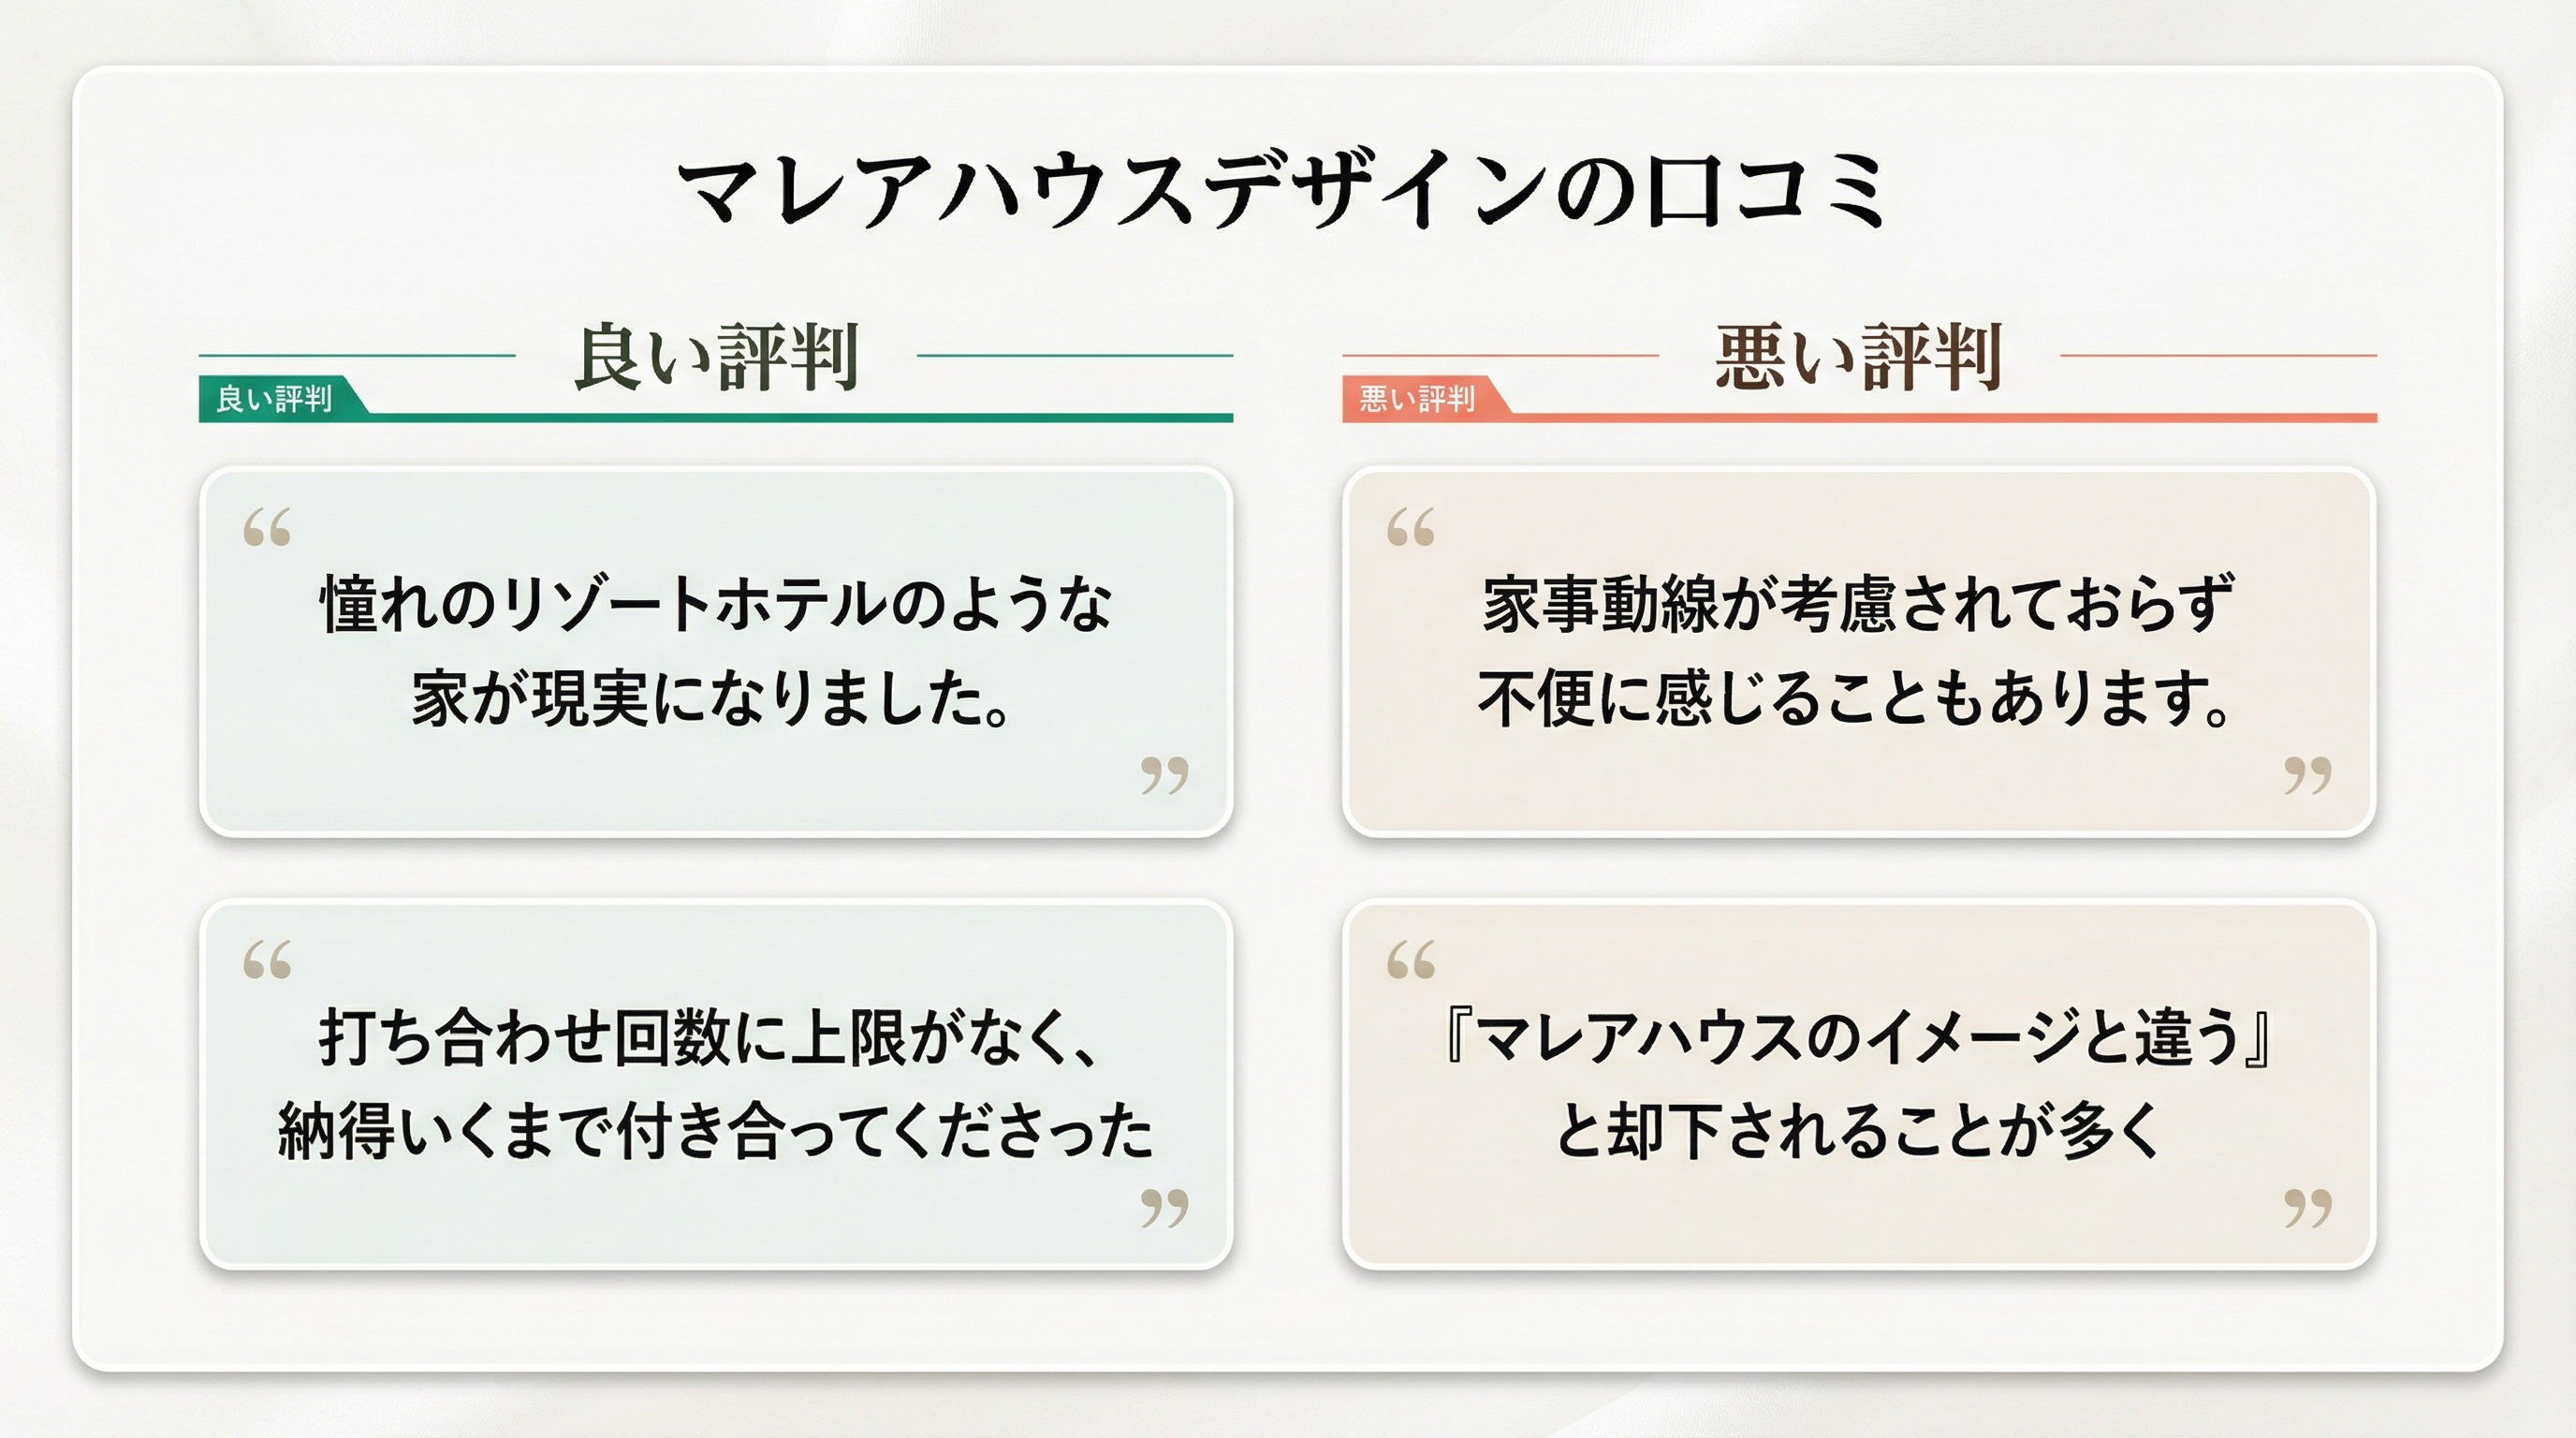The width and height of the screenshot is (2576, 1438).
Task: Click the large 良い評判 section heading
Action: (716, 357)
